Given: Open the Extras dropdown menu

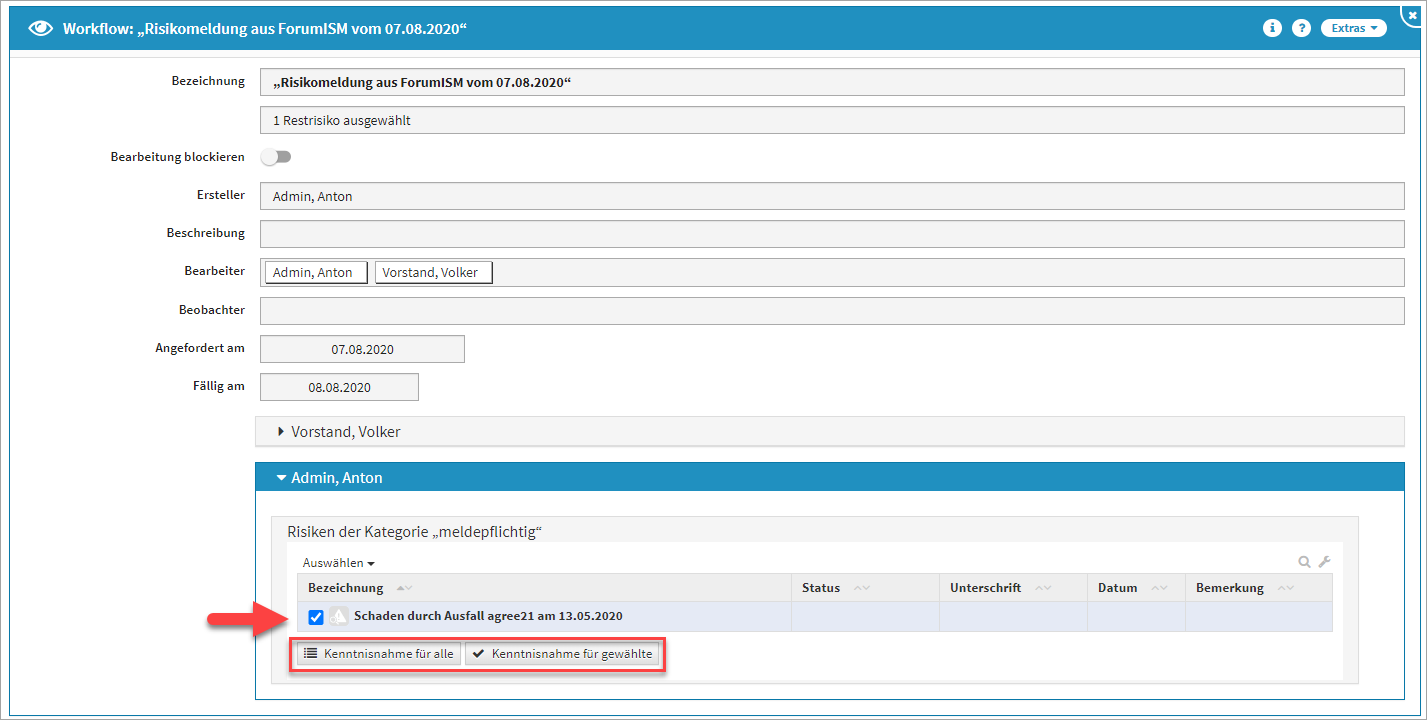Looking at the screenshot, I should click(1353, 28).
